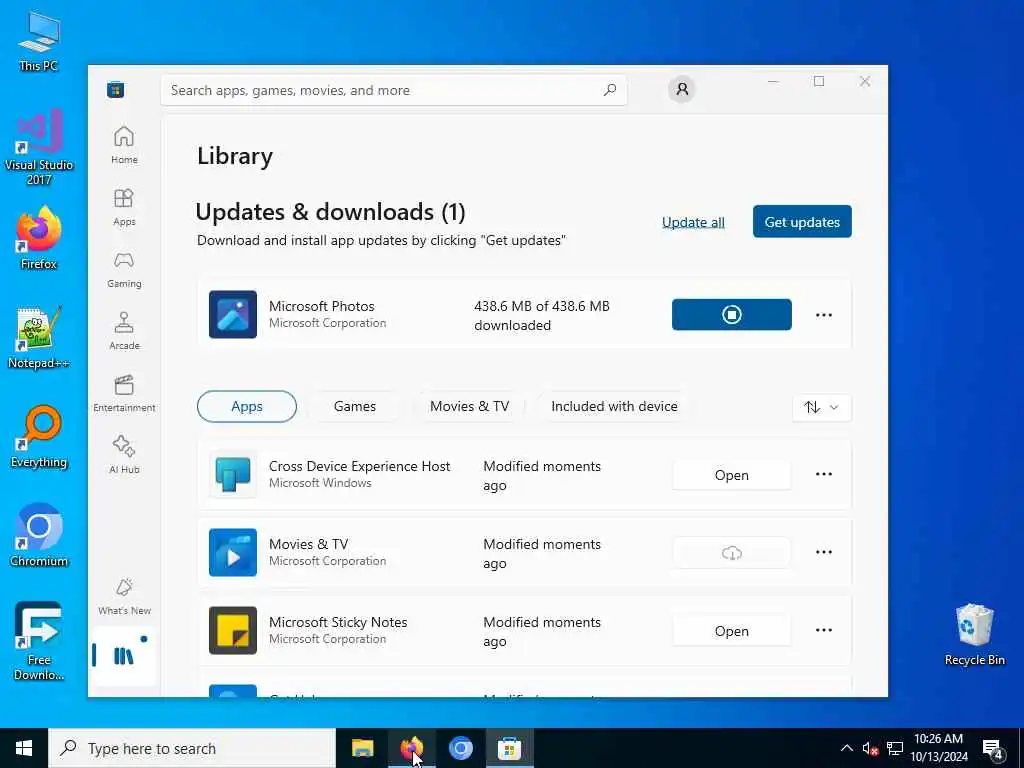This screenshot has height=768, width=1024.
Task: Click the search magnifier icon in the Store
Action: tap(610, 90)
